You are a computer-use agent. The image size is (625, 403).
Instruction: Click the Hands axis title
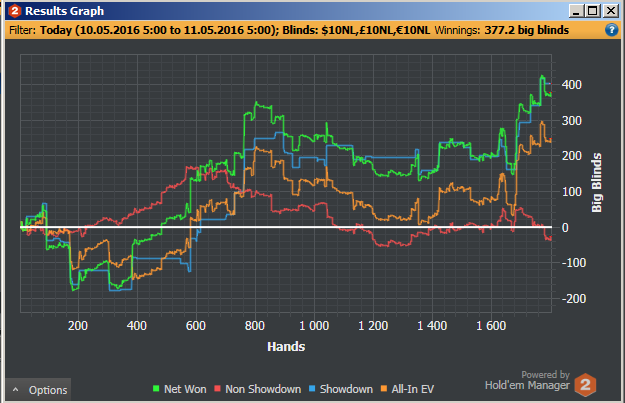286,346
